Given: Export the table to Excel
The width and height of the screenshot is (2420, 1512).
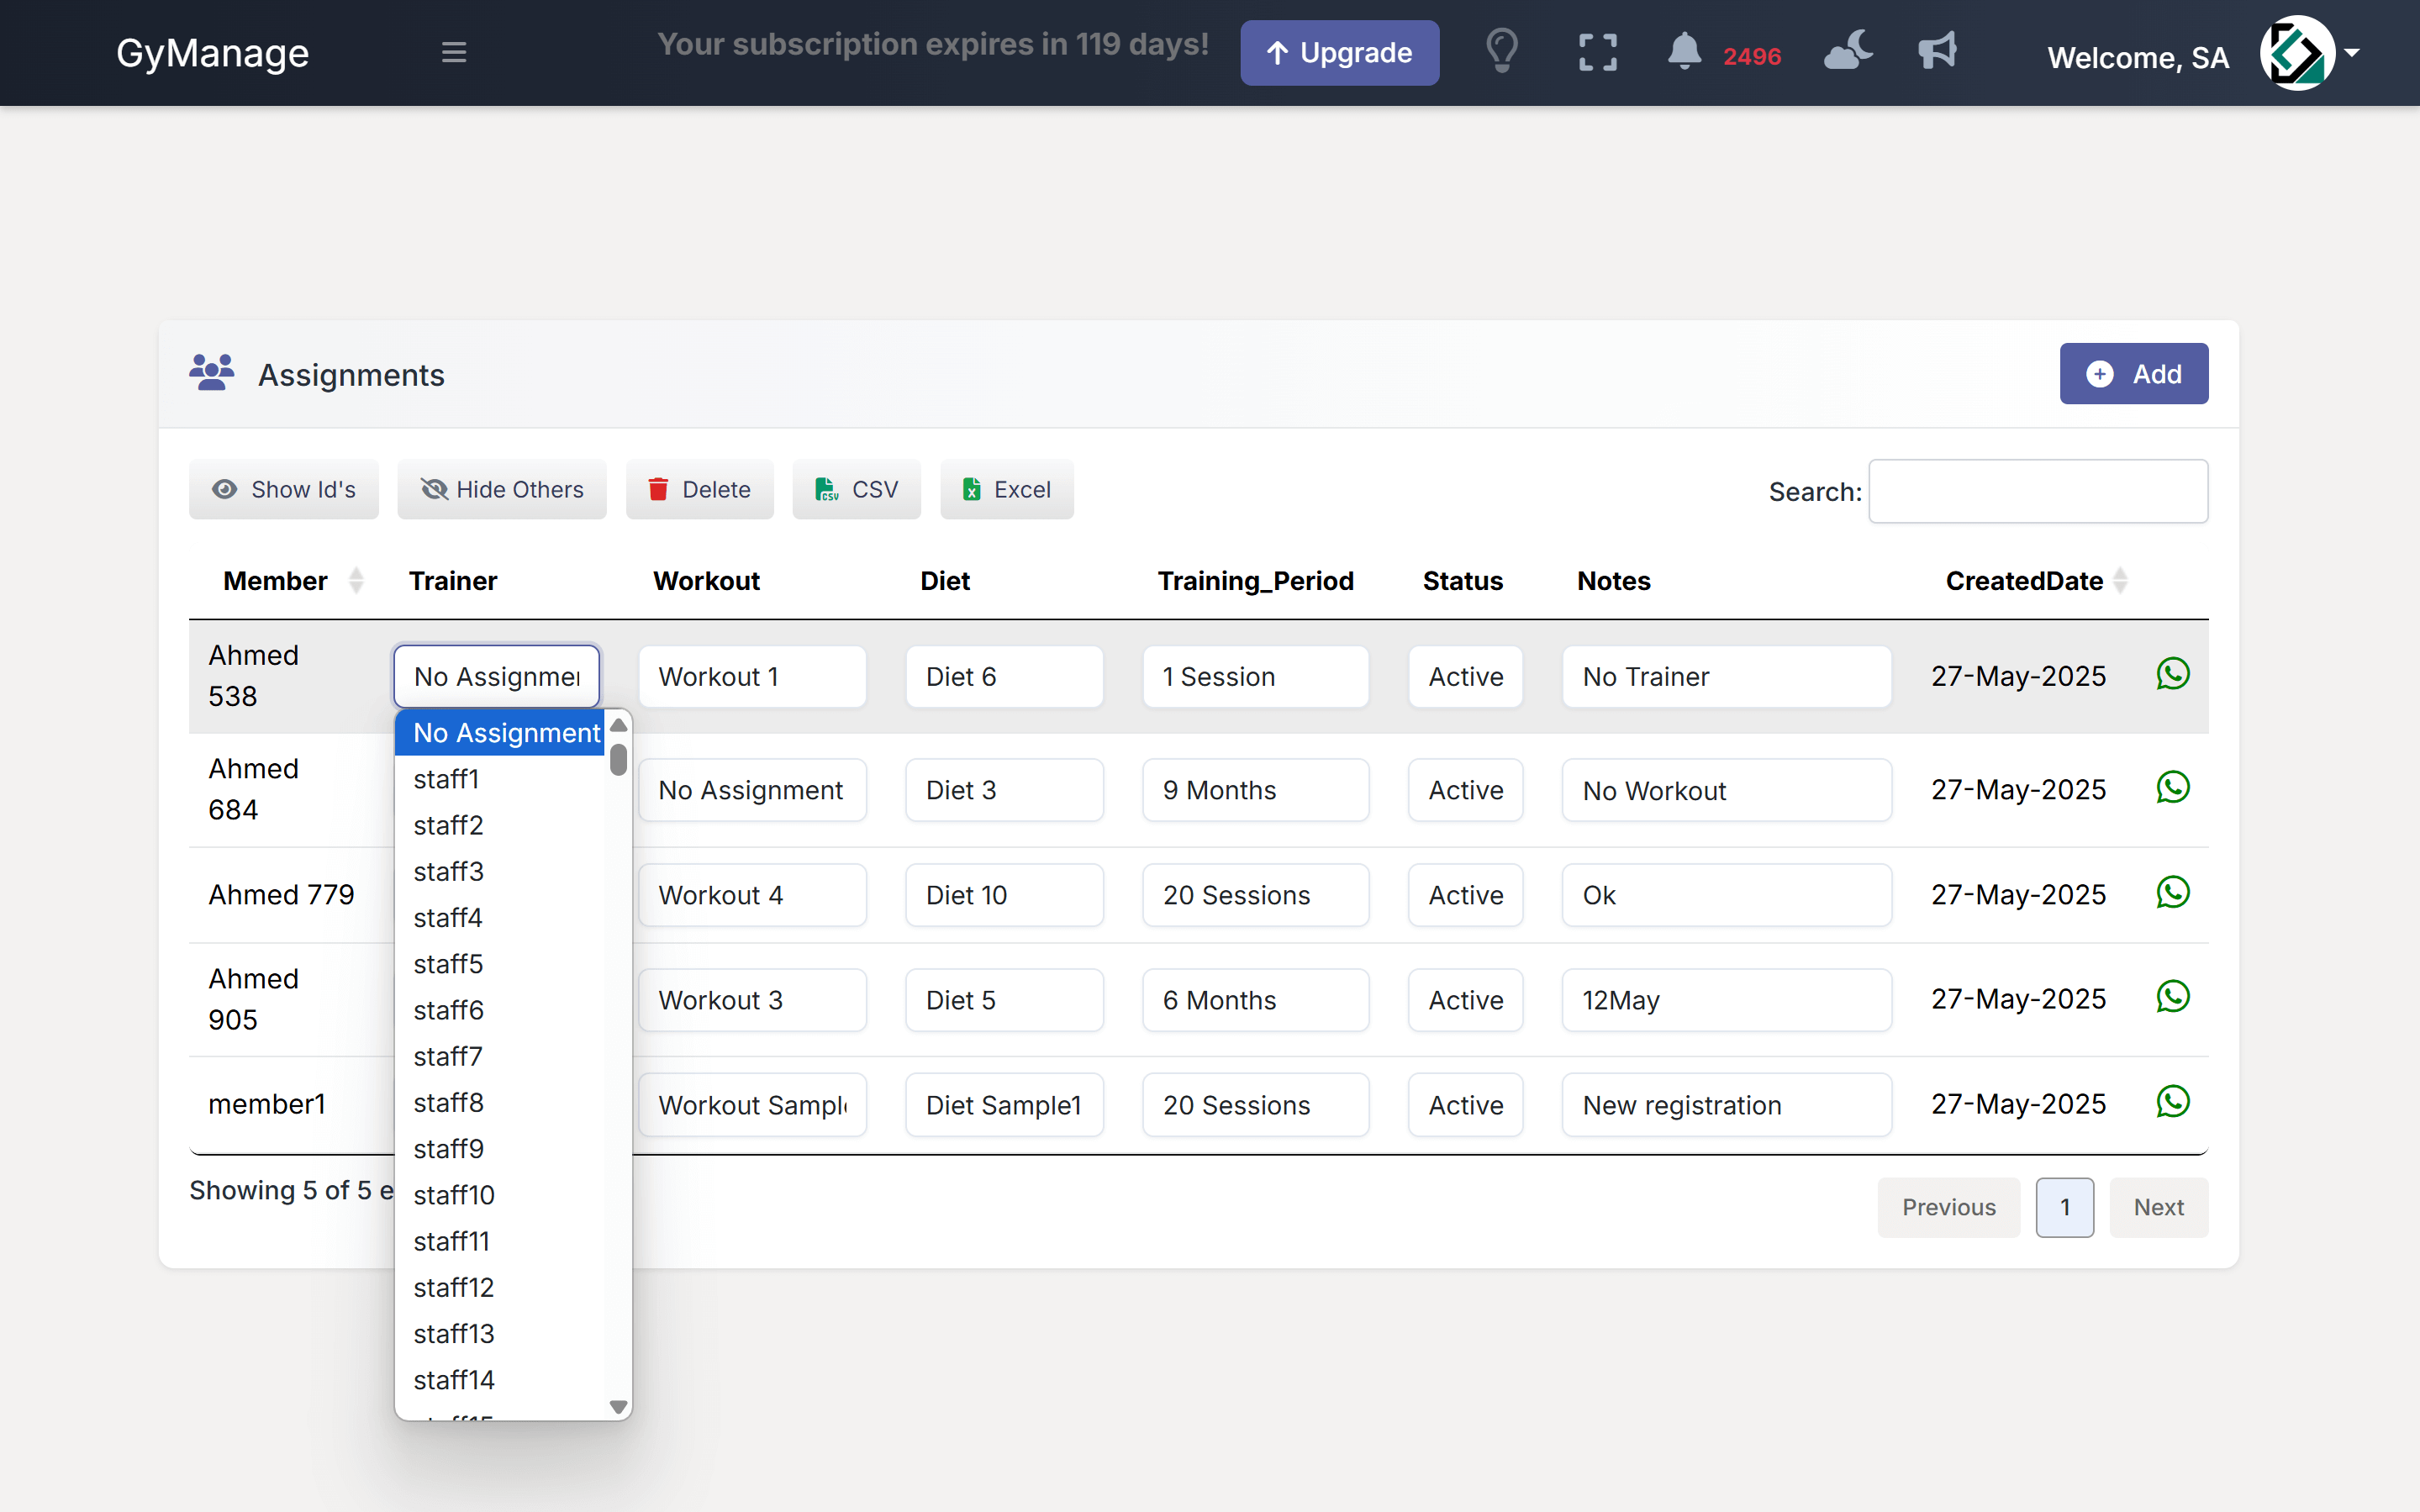Looking at the screenshot, I should 1006,489.
